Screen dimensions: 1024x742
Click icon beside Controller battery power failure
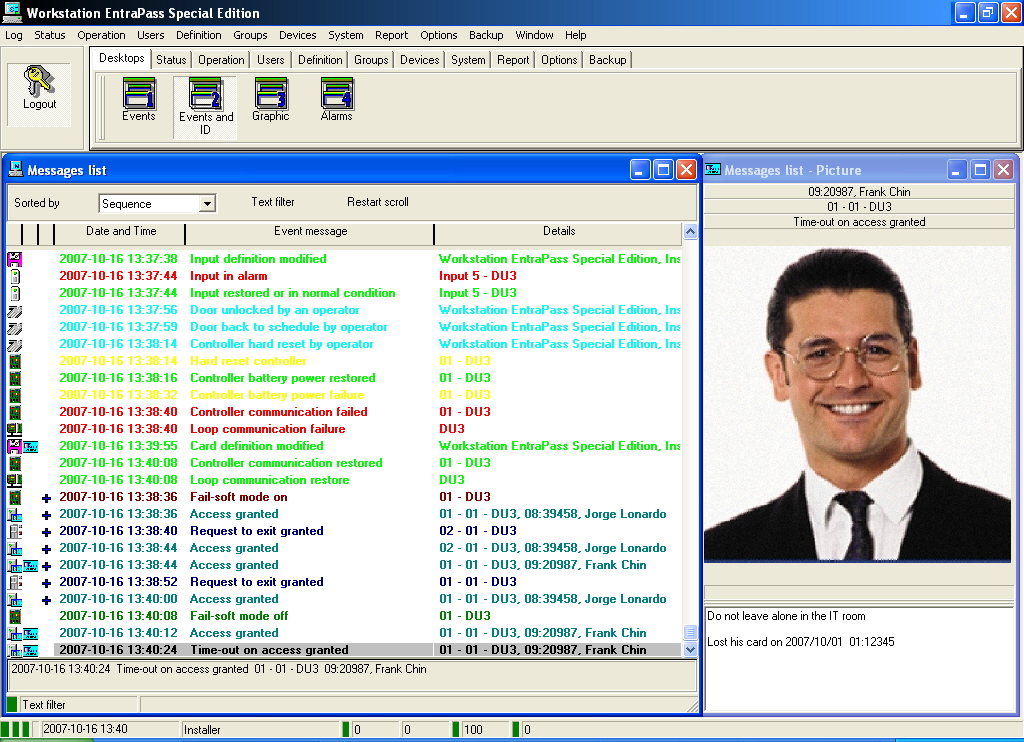tap(14, 395)
